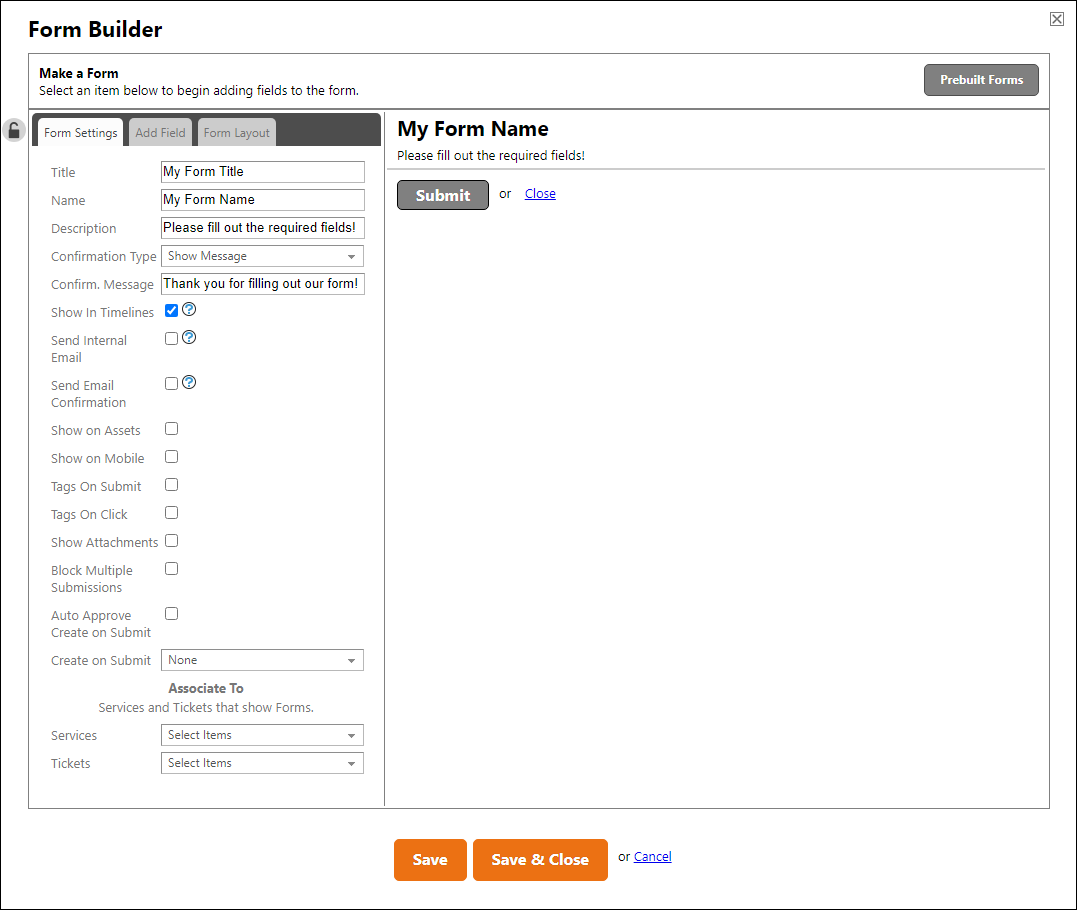Screen dimensions: 1077x910
Task: Enable Send Internal Email
Action: click(171, 338)
